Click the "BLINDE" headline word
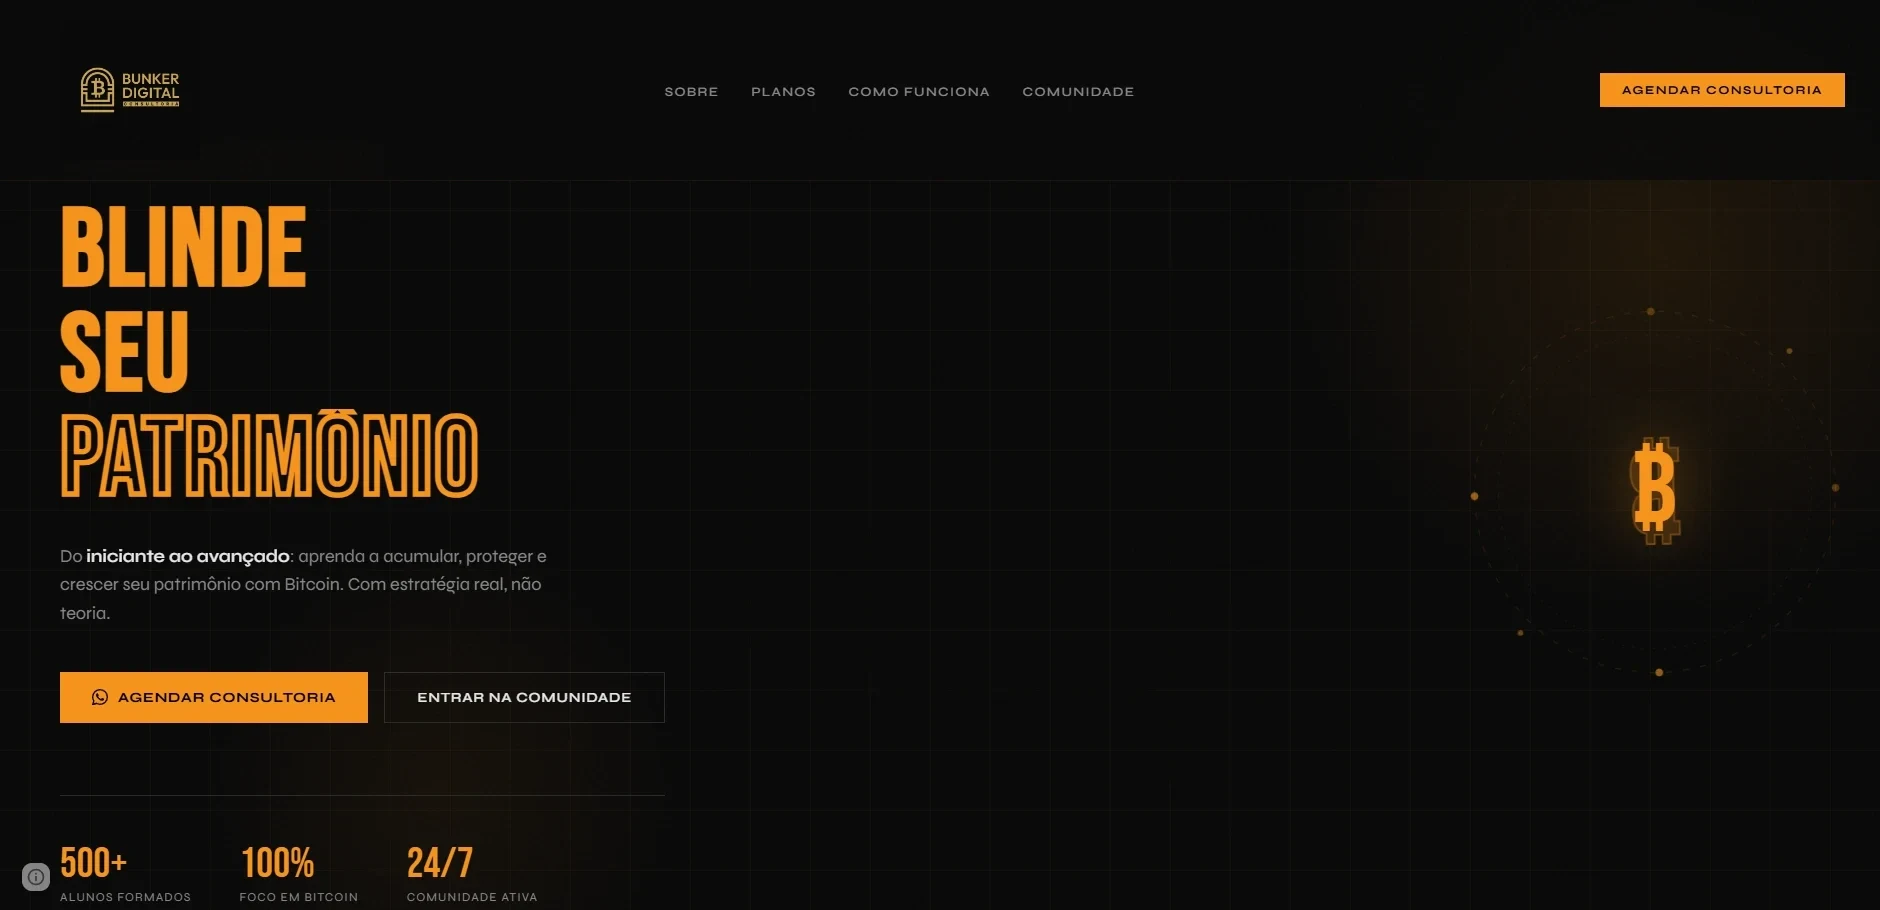Image resolution: width=1880 pixels, height=910 pixels. click(x=184, y=247)
